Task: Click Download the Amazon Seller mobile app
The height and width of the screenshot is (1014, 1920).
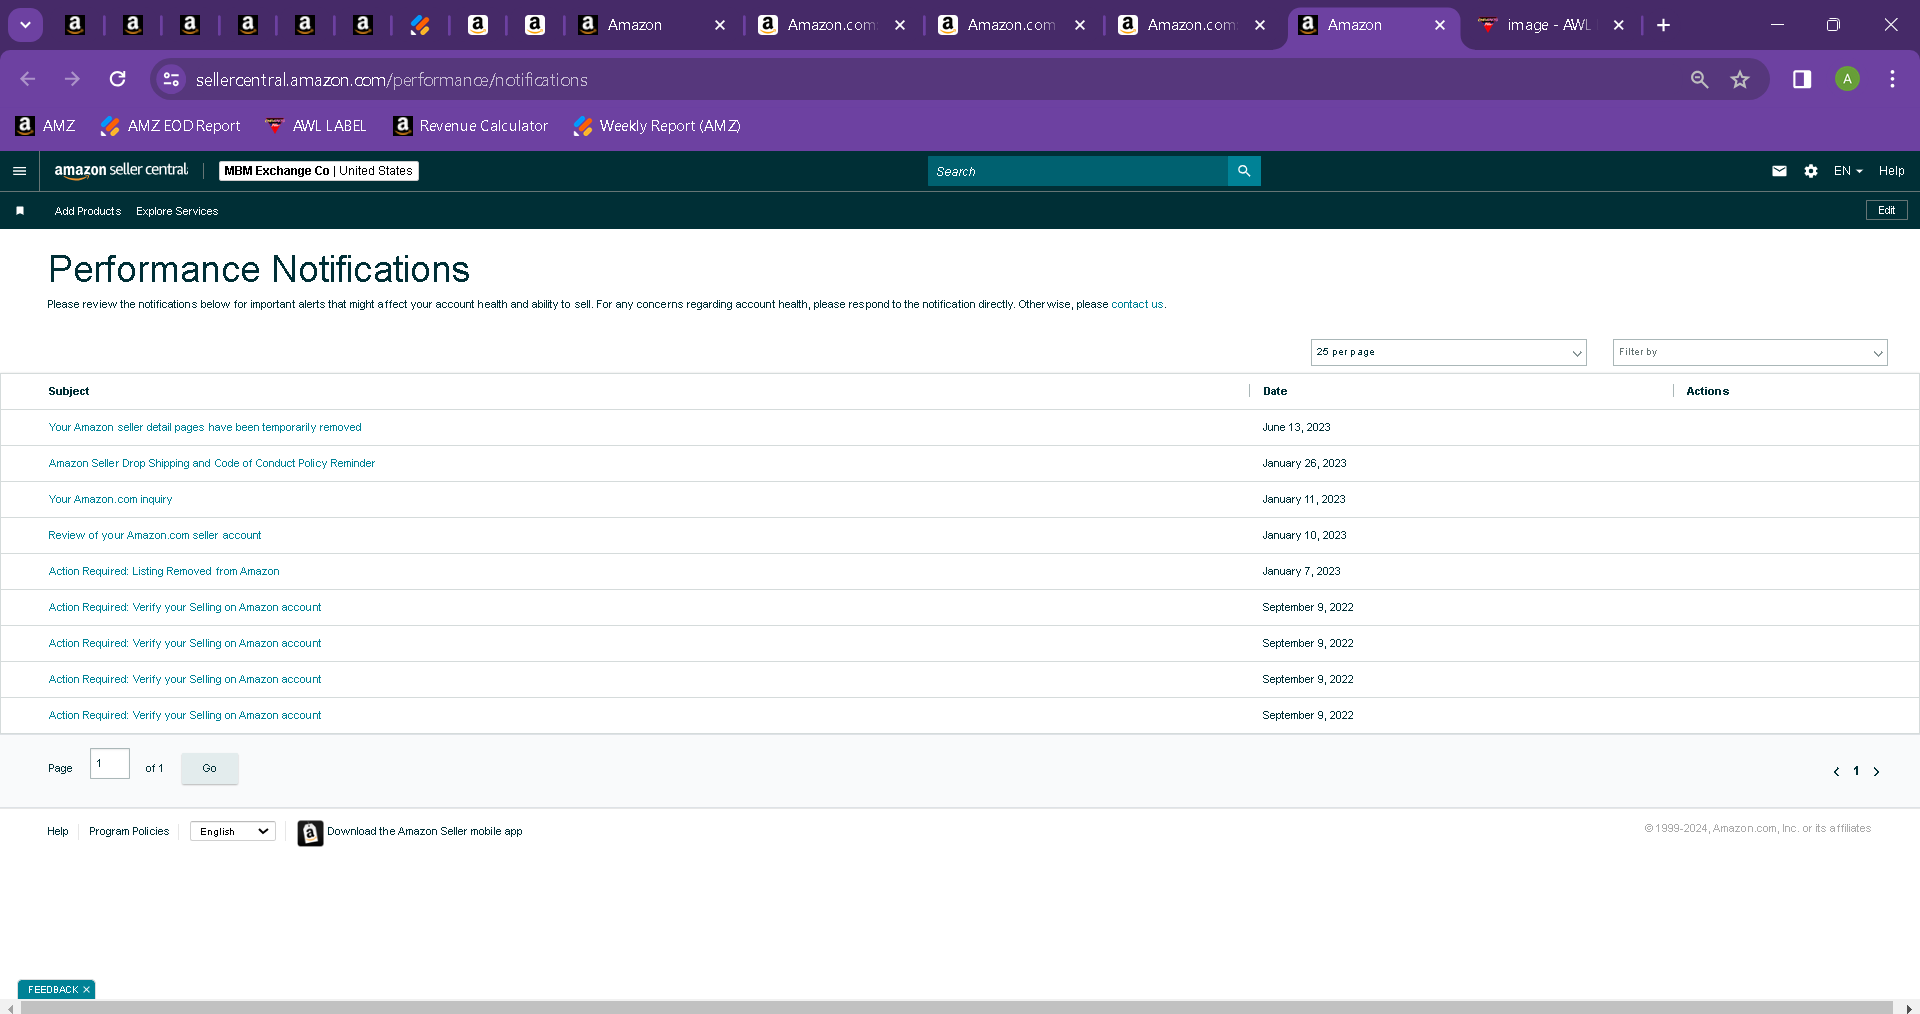Action: coord(424,831)
